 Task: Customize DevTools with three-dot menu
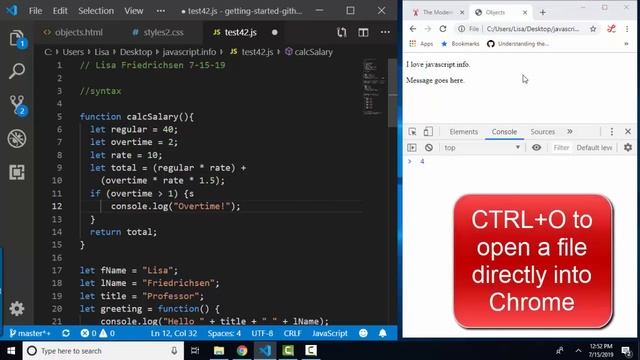pyautogui.click(x=611, y=131)
